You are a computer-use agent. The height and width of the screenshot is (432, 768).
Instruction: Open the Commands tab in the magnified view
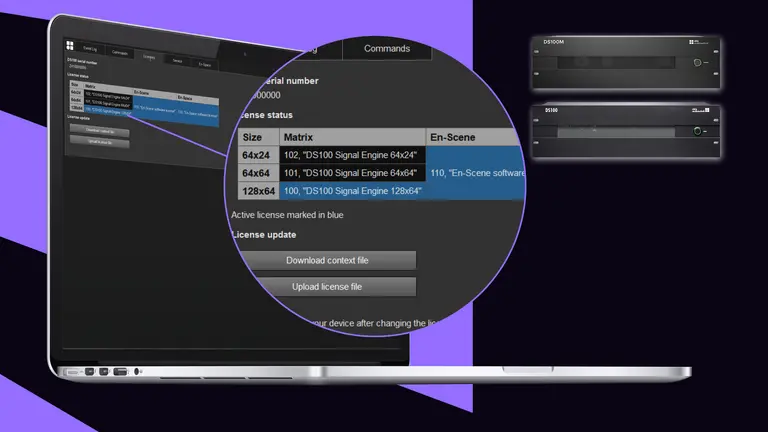[x=386, y=48]
